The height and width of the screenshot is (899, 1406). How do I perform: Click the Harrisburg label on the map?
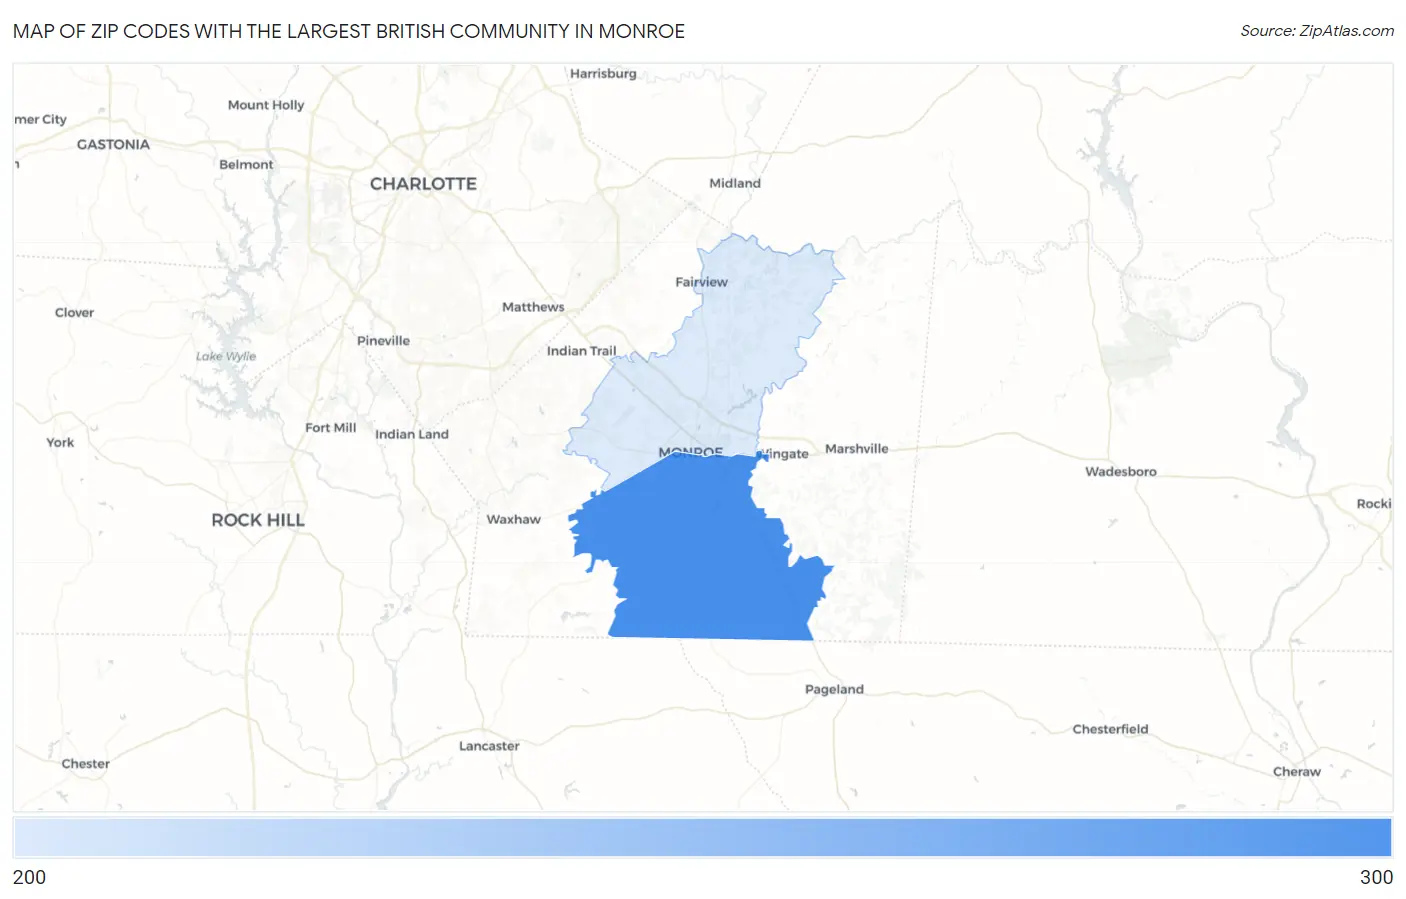(603, 73)
